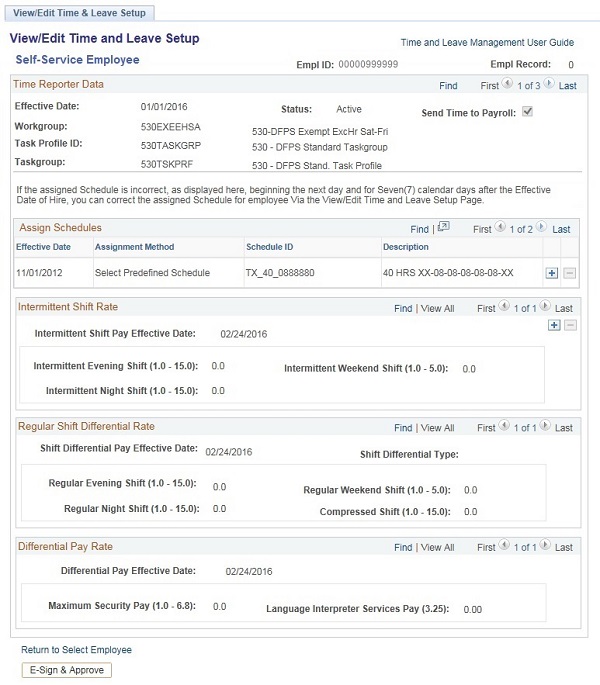This screenshot has height=685, width=600.
Task: Click View All in Intermittent Shift Rate
Action: coord(437,309)
